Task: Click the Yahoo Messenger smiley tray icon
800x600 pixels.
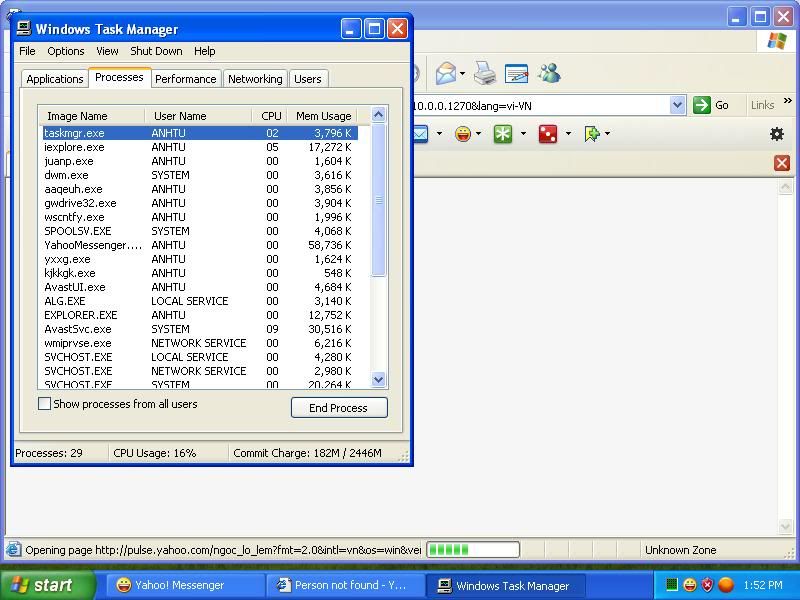Action: click(x=690, y=585)
